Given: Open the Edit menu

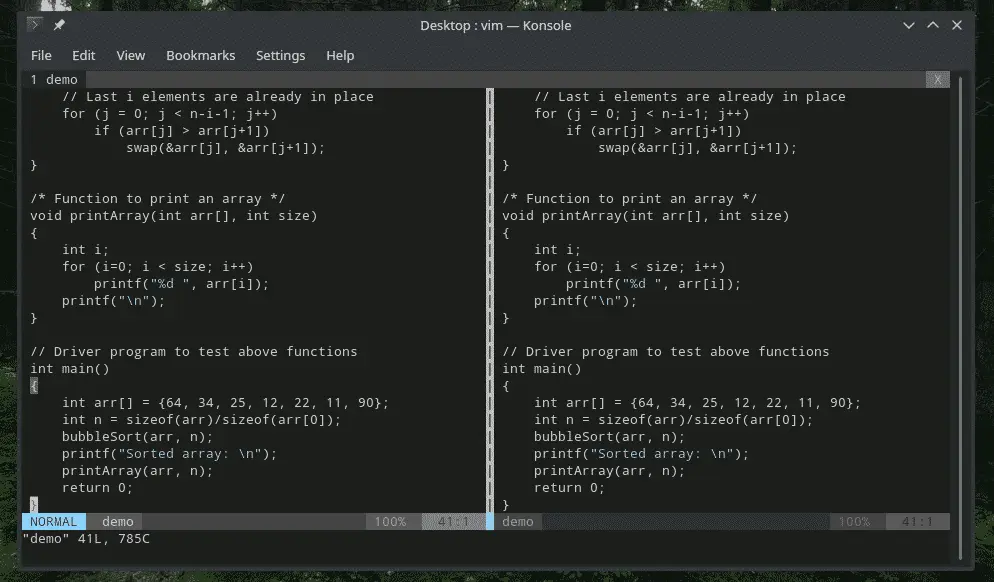Looking at the screenshot, I should pos(84,56).
